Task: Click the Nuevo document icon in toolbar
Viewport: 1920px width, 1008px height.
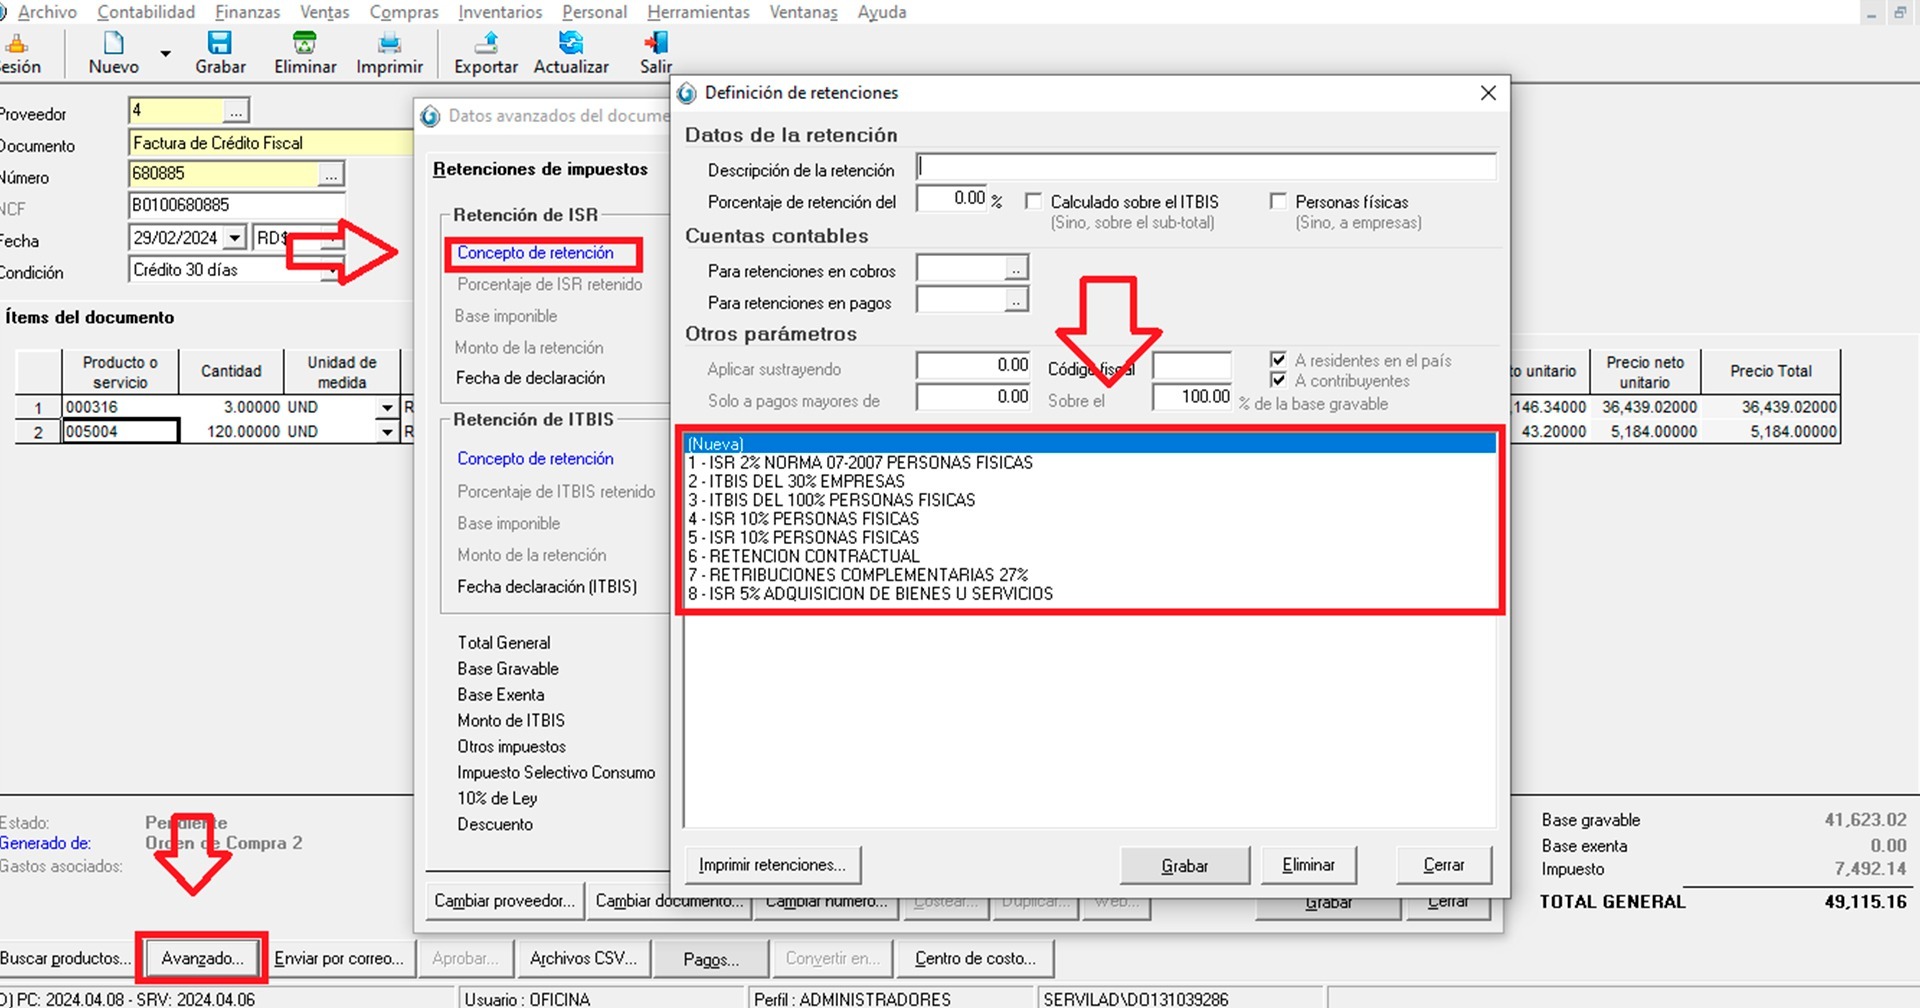Action: tap(113, 44)
